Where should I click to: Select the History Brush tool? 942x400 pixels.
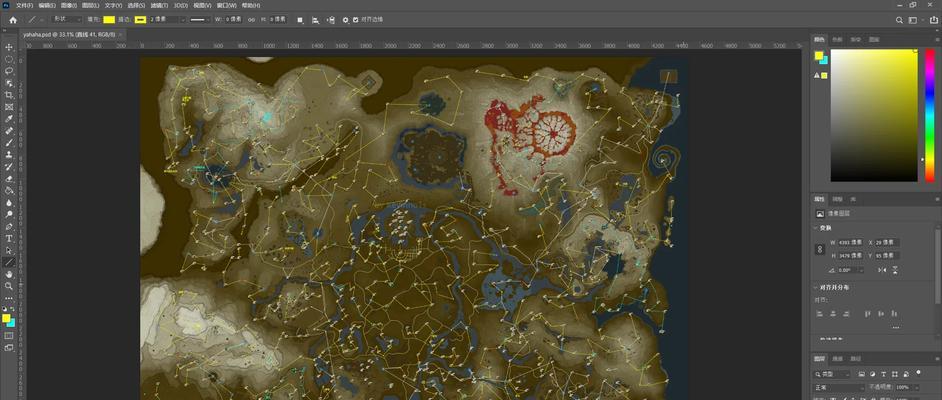click(9, 166)
